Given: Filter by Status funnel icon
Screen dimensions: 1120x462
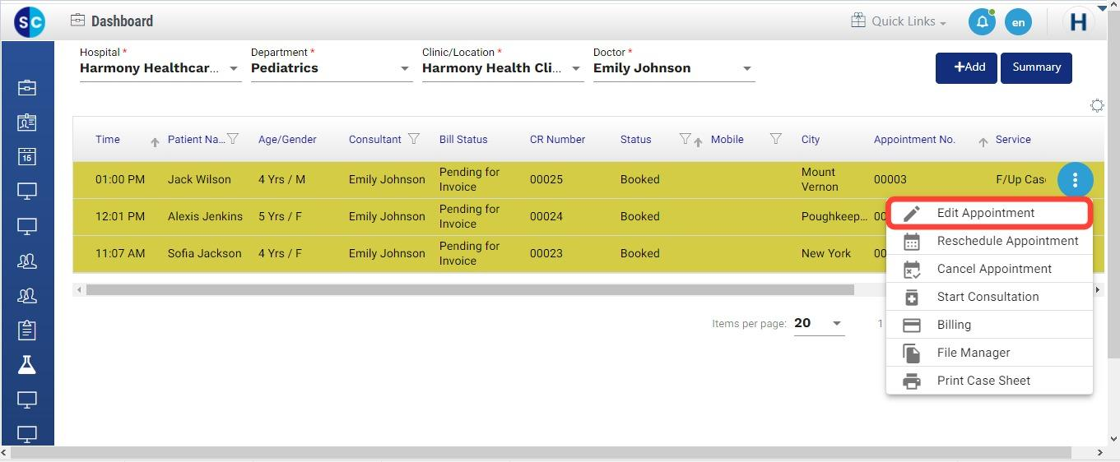Looking at the screenshot, I should pyautogui.click(x=685, y=139).
